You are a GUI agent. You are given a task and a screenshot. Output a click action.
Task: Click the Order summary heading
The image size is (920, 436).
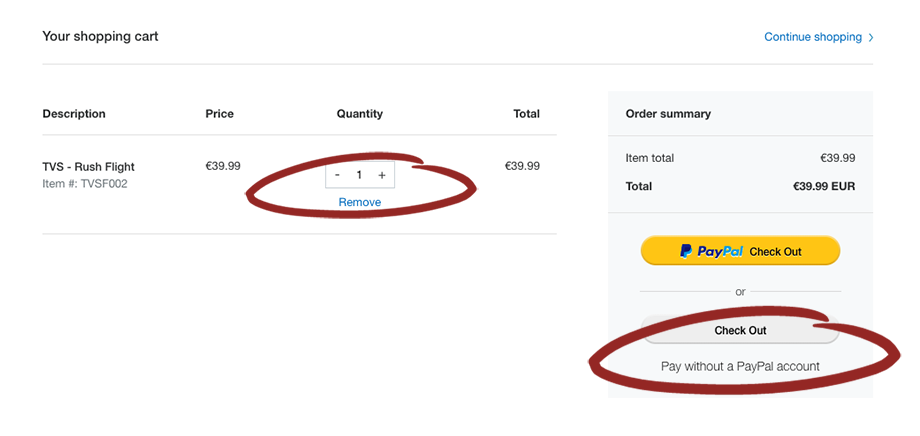pos(668,114)
